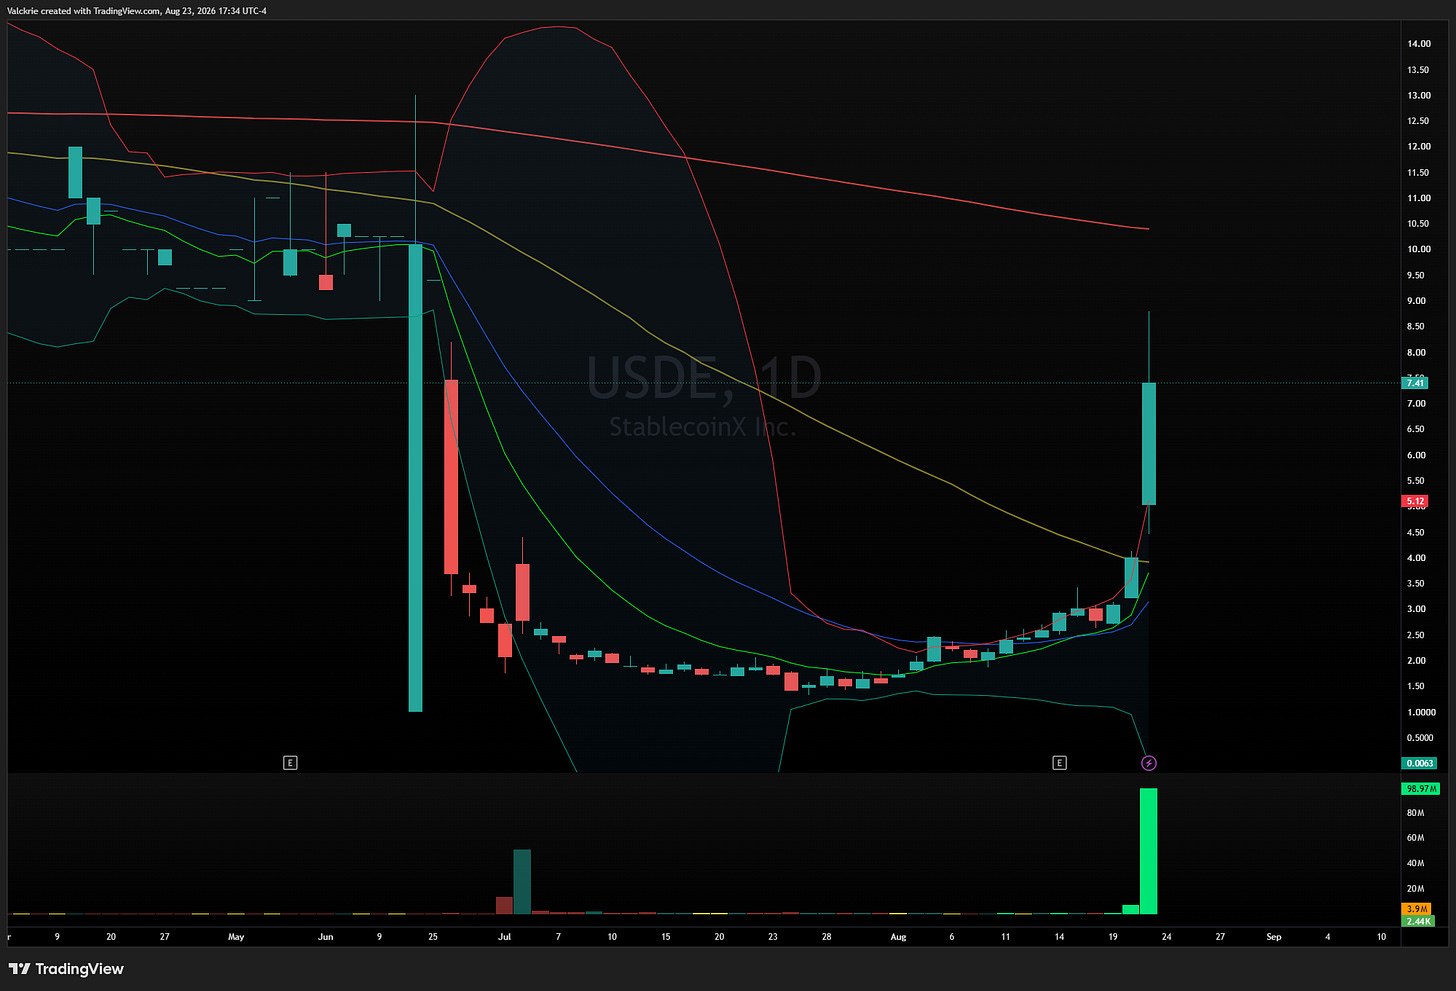Click the 4.00 price axis label
This screenshot has height=991, width=1456.
point(1417,558)
